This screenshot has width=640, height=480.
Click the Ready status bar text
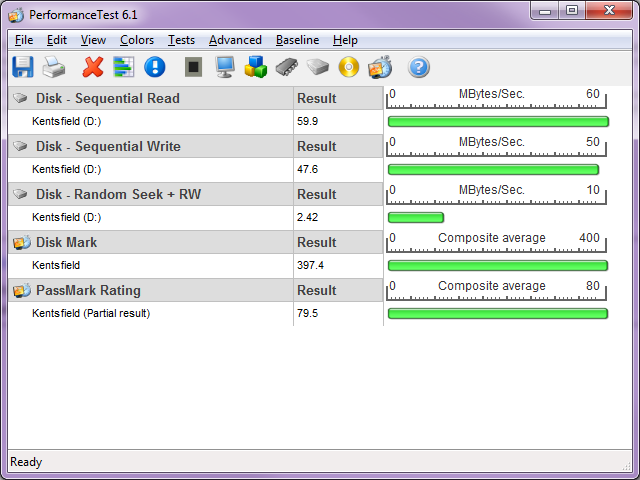point(26,462)
